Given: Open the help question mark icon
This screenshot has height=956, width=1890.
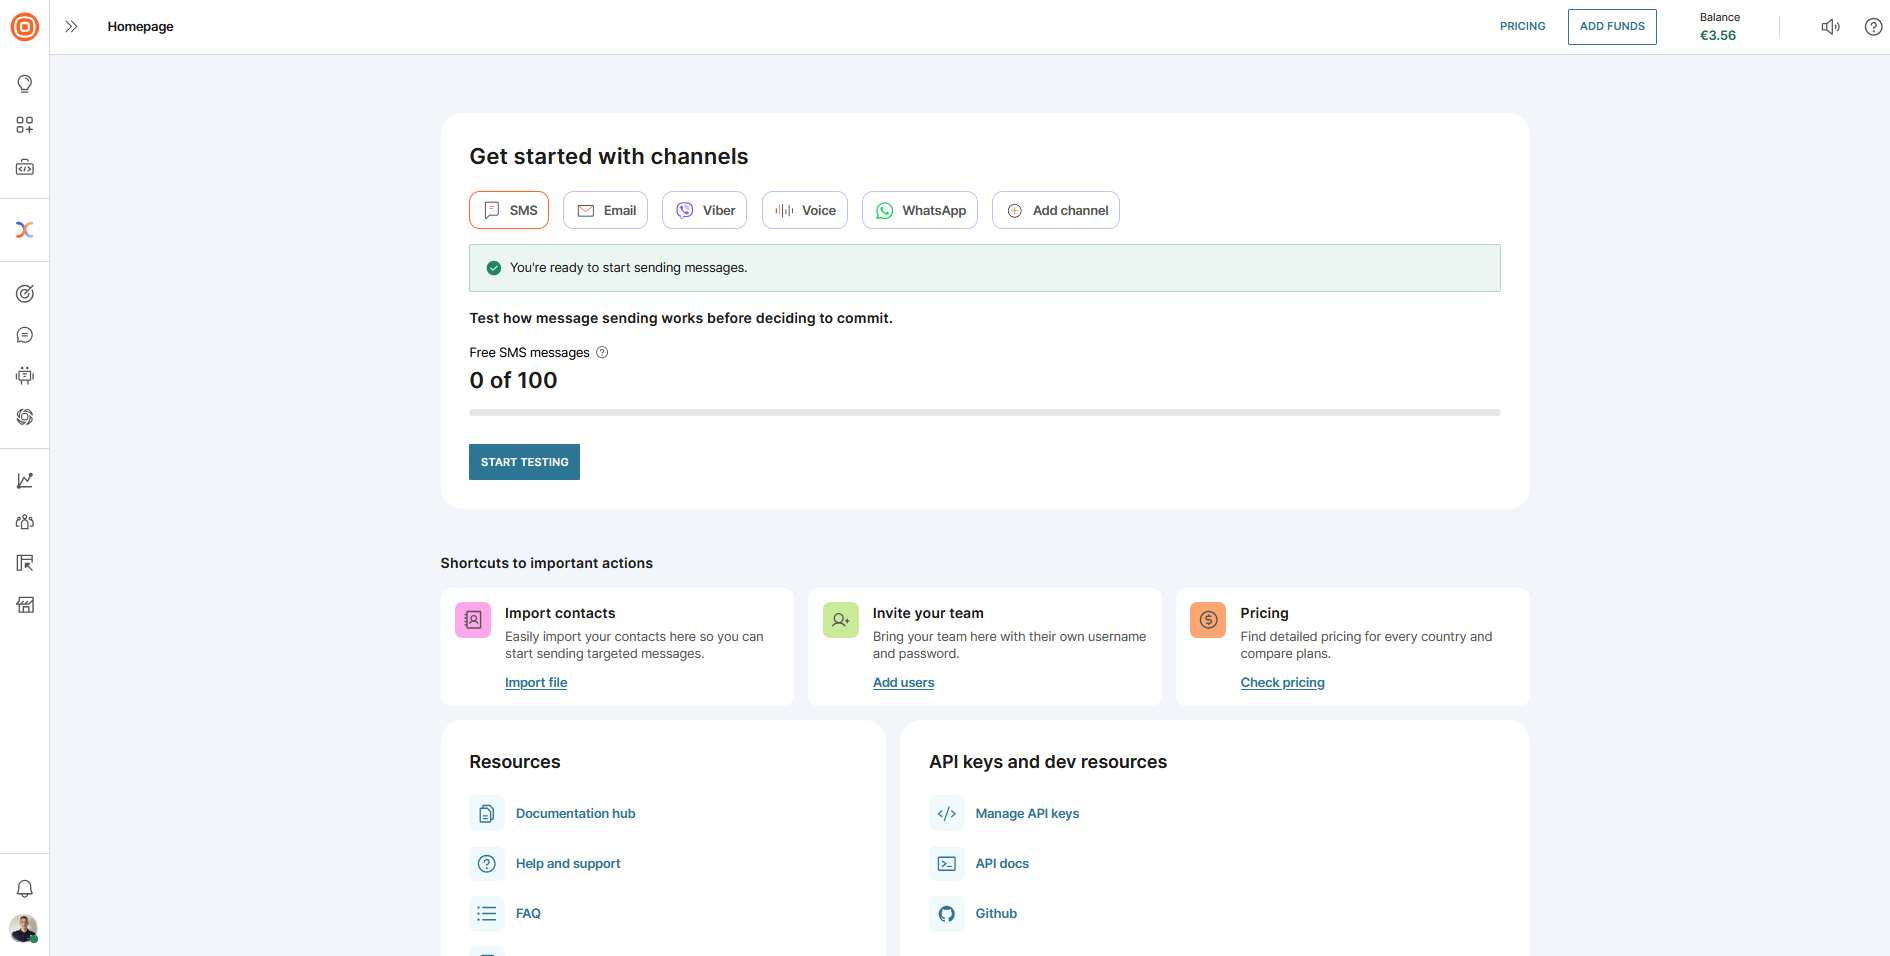Looking at the screenshot, I should click(x=1873, y=27).
